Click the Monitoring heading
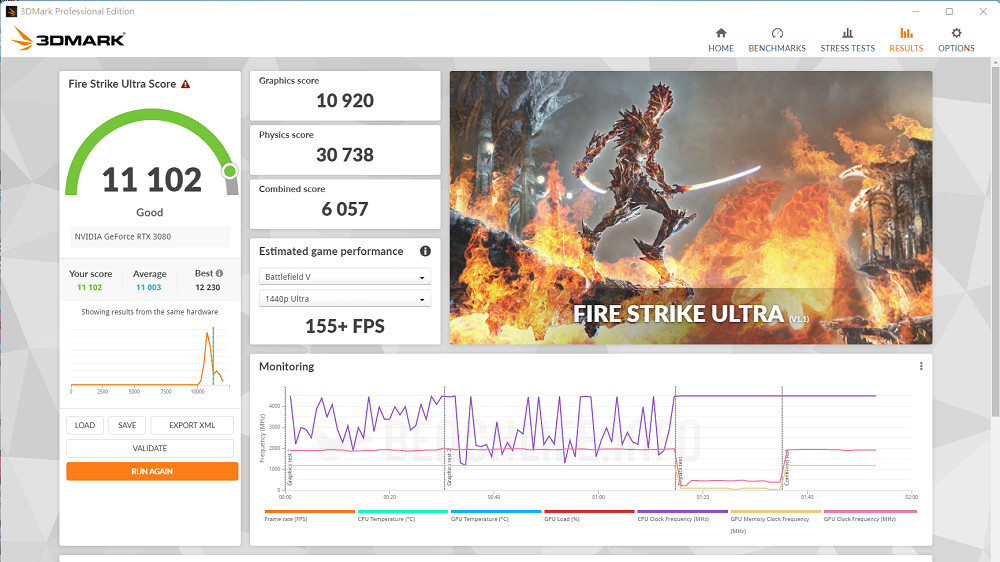This screenshot has width=1000, height=562. (286, 367)
